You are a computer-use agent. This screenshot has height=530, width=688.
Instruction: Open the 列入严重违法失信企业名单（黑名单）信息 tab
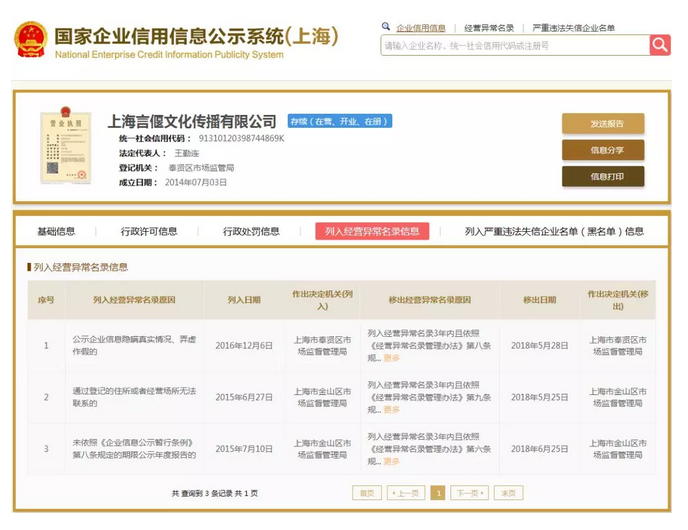click(554, 231)
